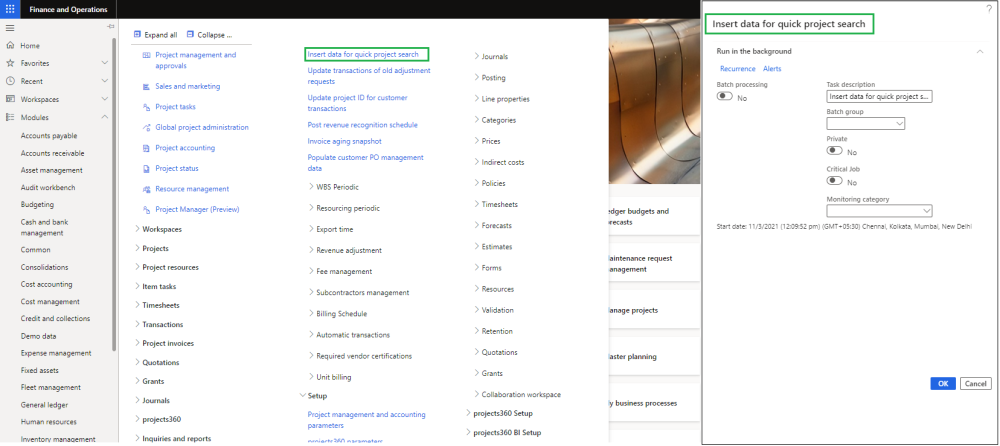Expand the Timesheets tree node

(x=137, y=305)
